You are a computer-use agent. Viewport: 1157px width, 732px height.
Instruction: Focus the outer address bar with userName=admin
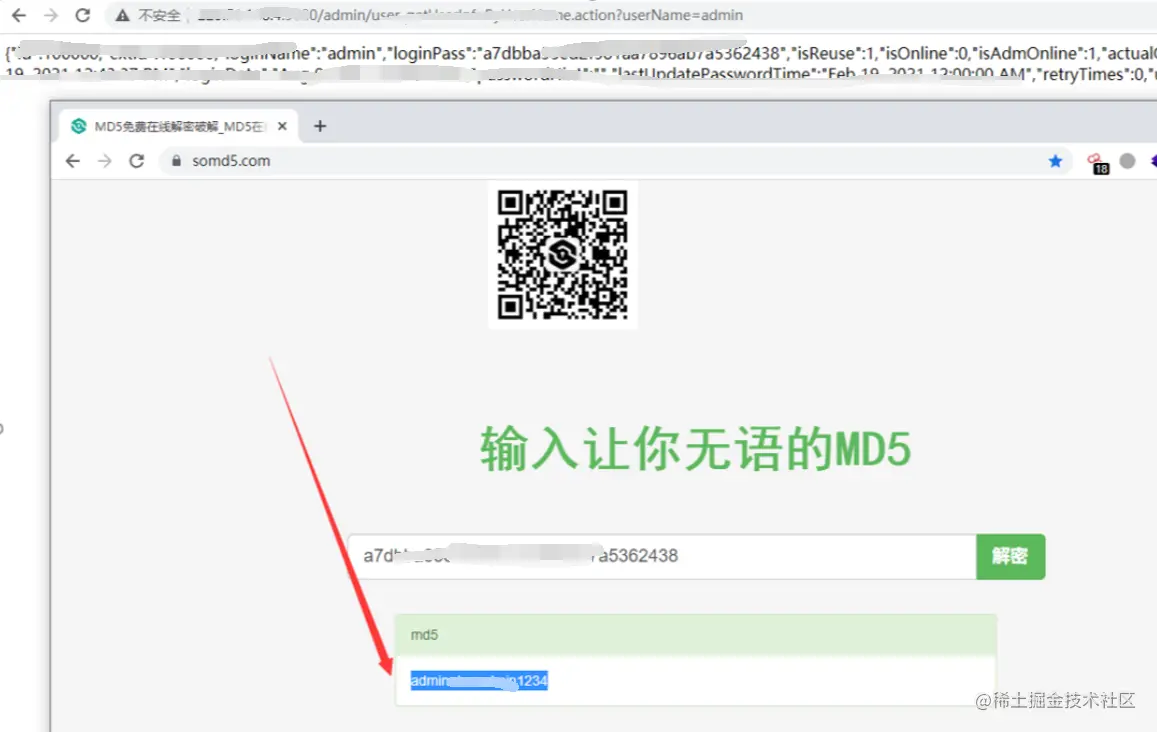pos(631,15)
